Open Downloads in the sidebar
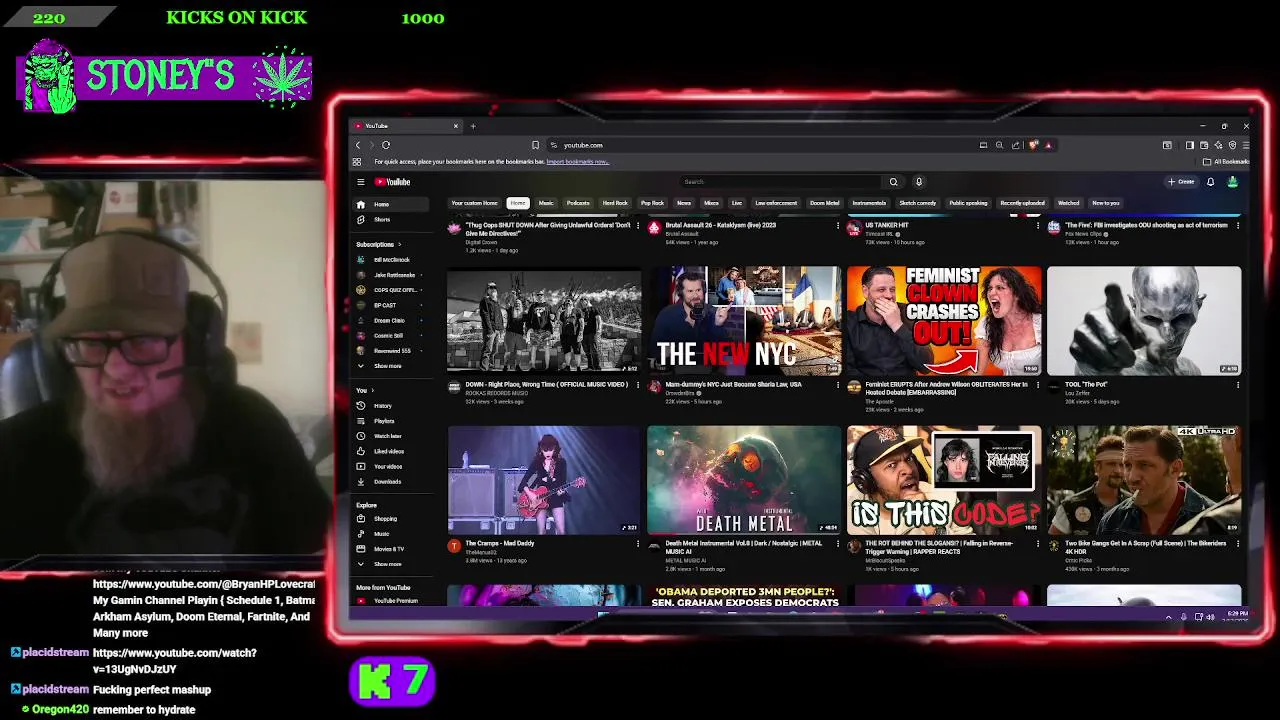 pyautogui.click(x=391, y=481)
